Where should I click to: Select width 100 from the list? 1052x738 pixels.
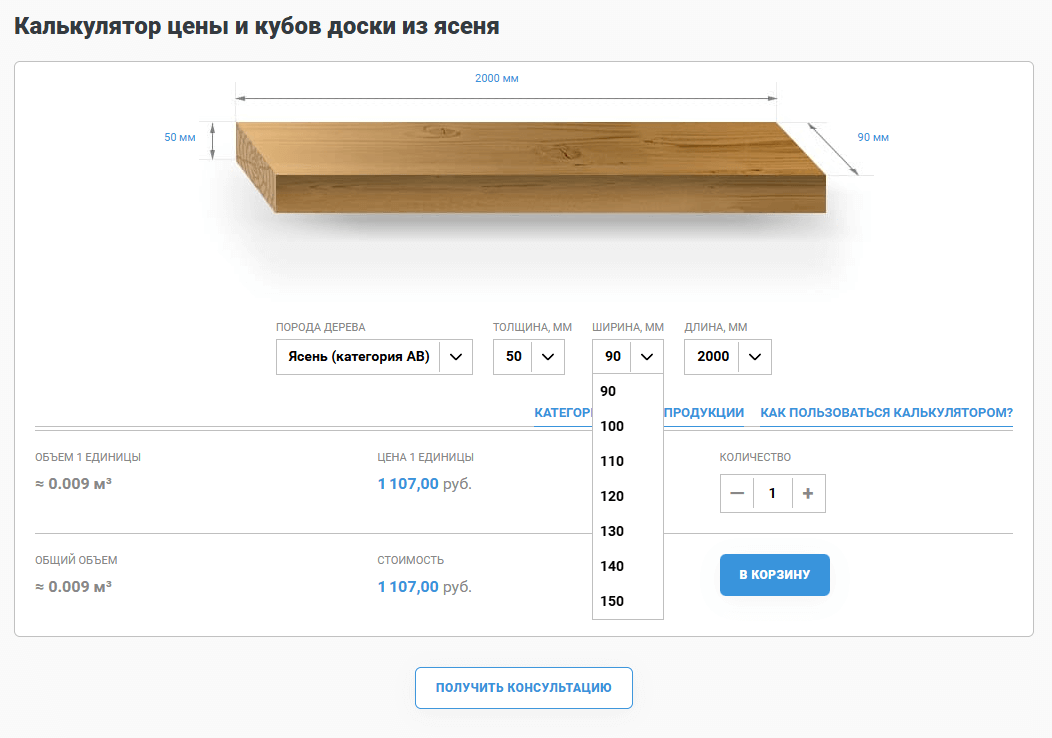[612, 426]
